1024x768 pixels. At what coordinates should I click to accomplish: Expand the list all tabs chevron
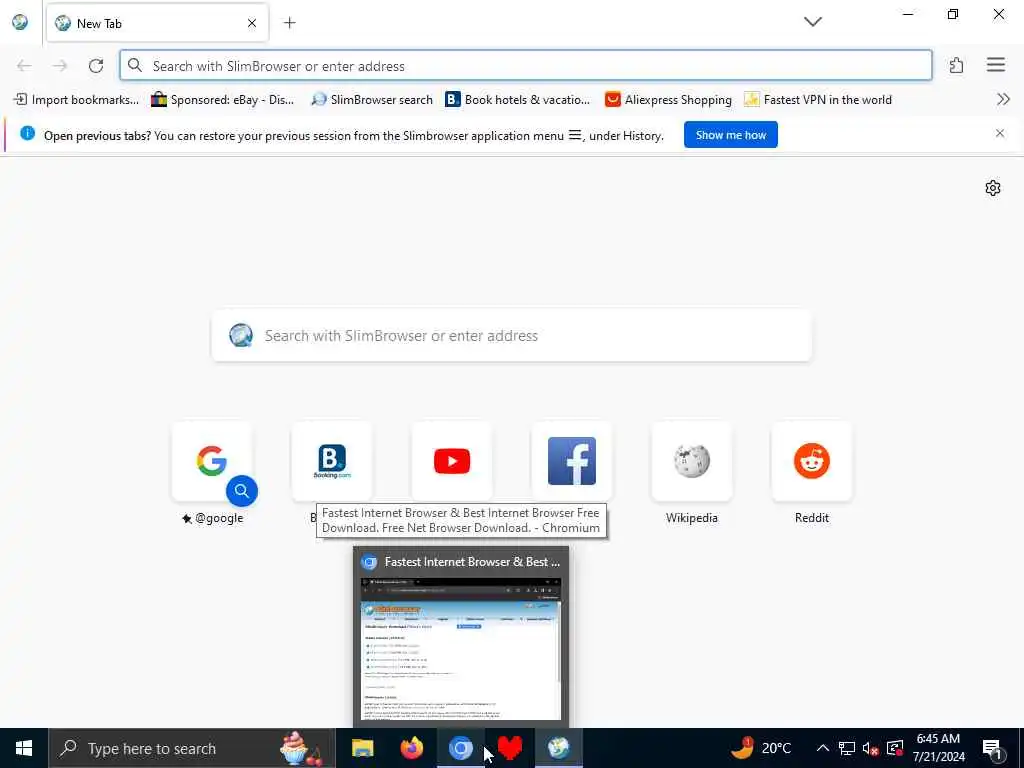[812, 22]
